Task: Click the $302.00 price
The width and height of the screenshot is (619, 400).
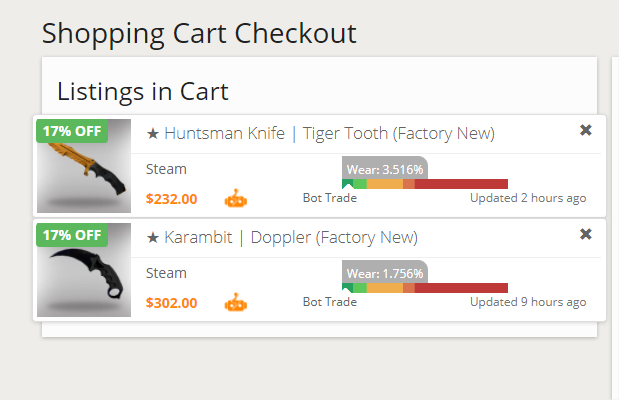Action: 171,302
